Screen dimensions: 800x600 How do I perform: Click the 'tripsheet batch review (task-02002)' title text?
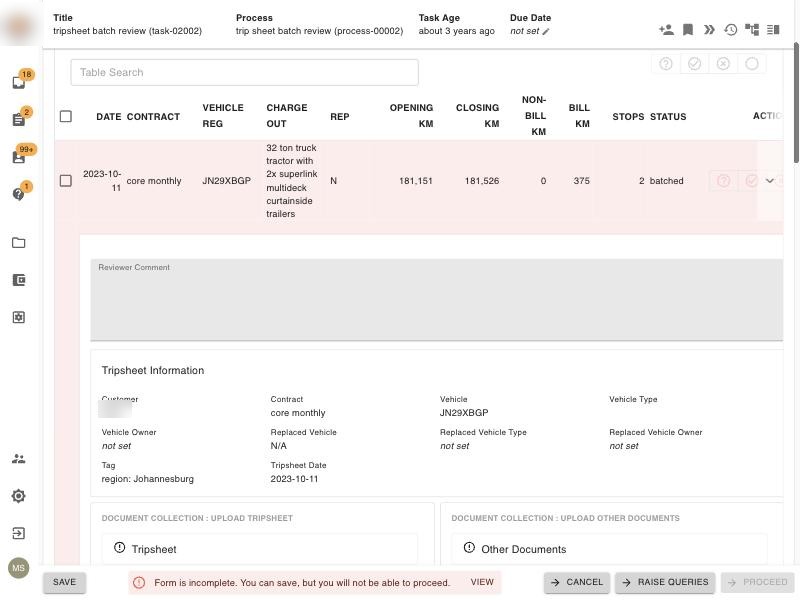pos(128,31)
